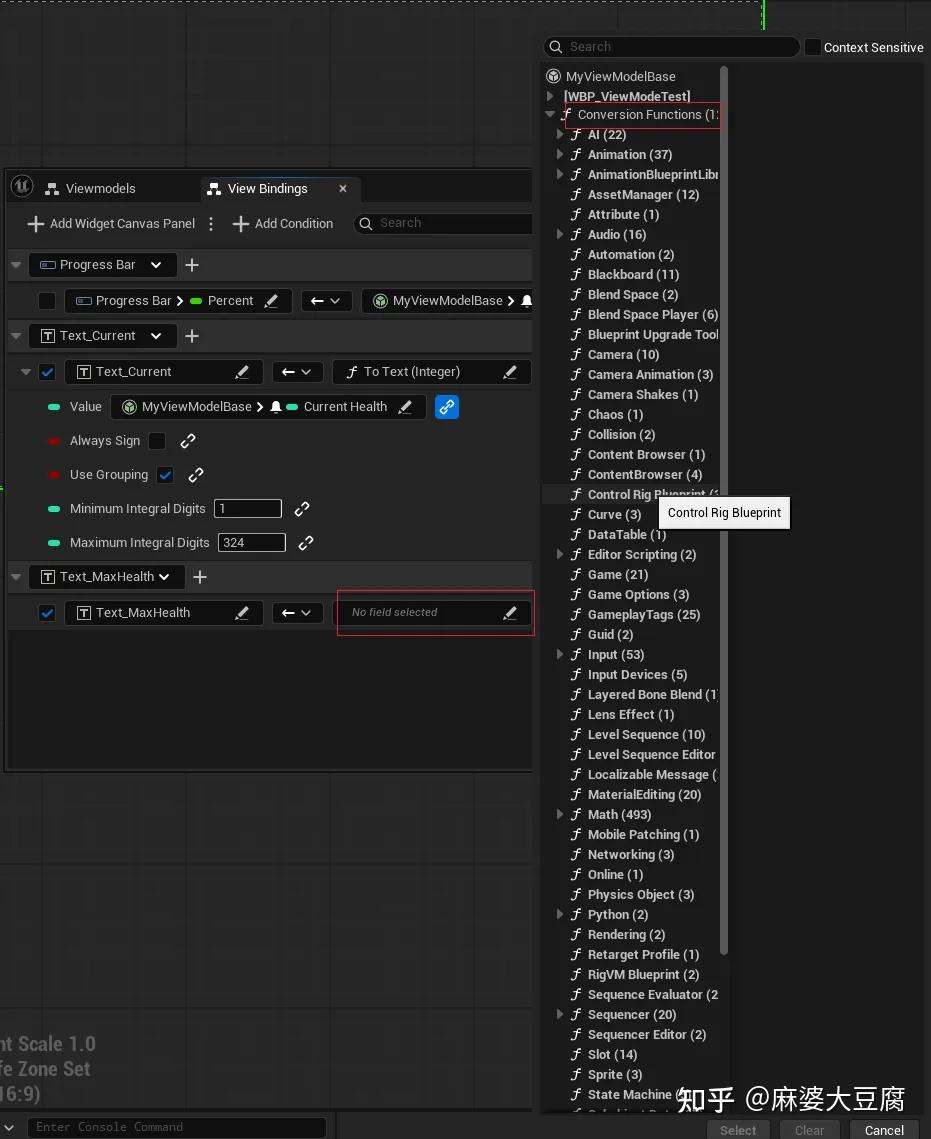931x1139 pixels.
Task: Enable the Context Sensitive checkbox
Action: (x=813, y=47)
